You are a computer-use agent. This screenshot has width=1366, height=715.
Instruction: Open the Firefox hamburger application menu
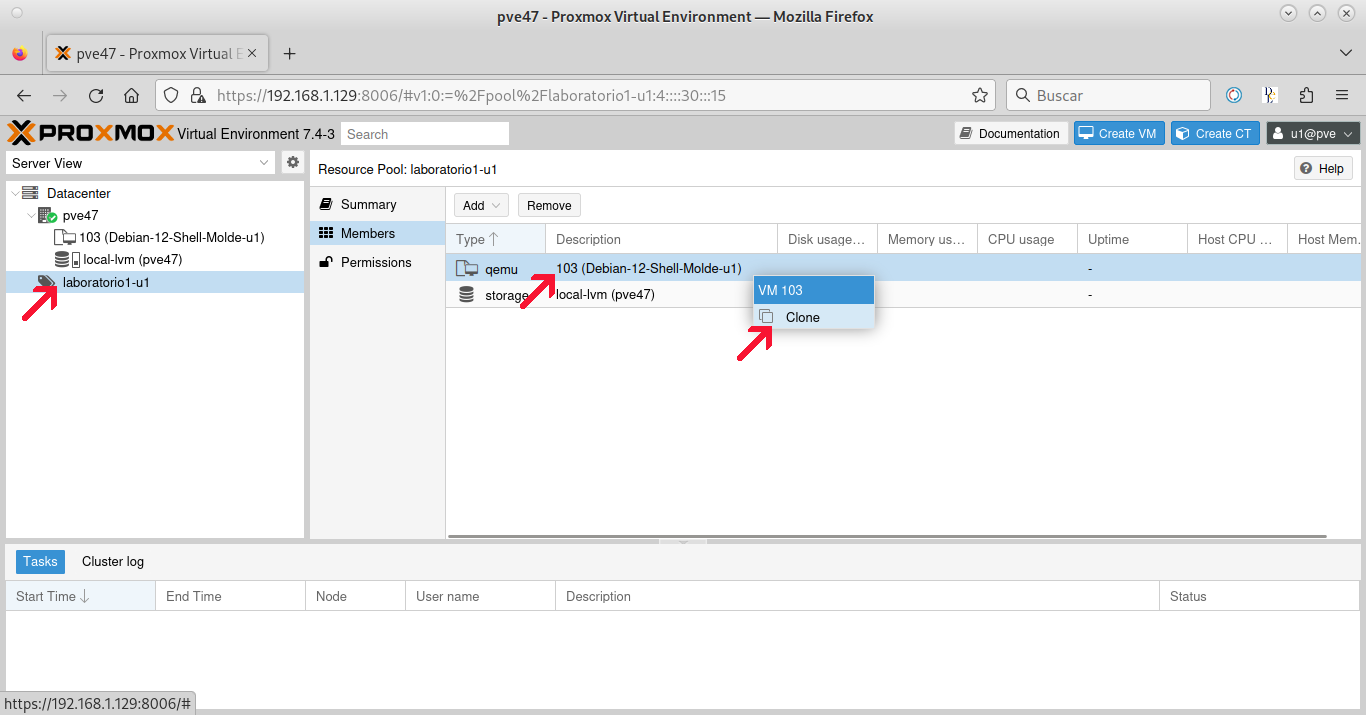(1342, 96)
